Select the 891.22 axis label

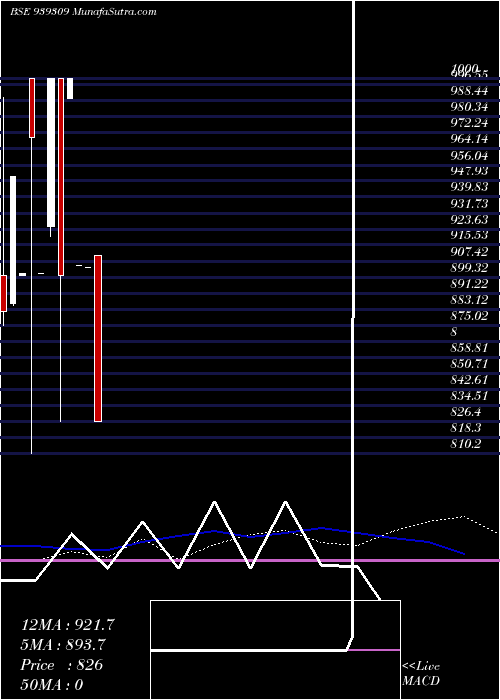(x=469, y=284)
